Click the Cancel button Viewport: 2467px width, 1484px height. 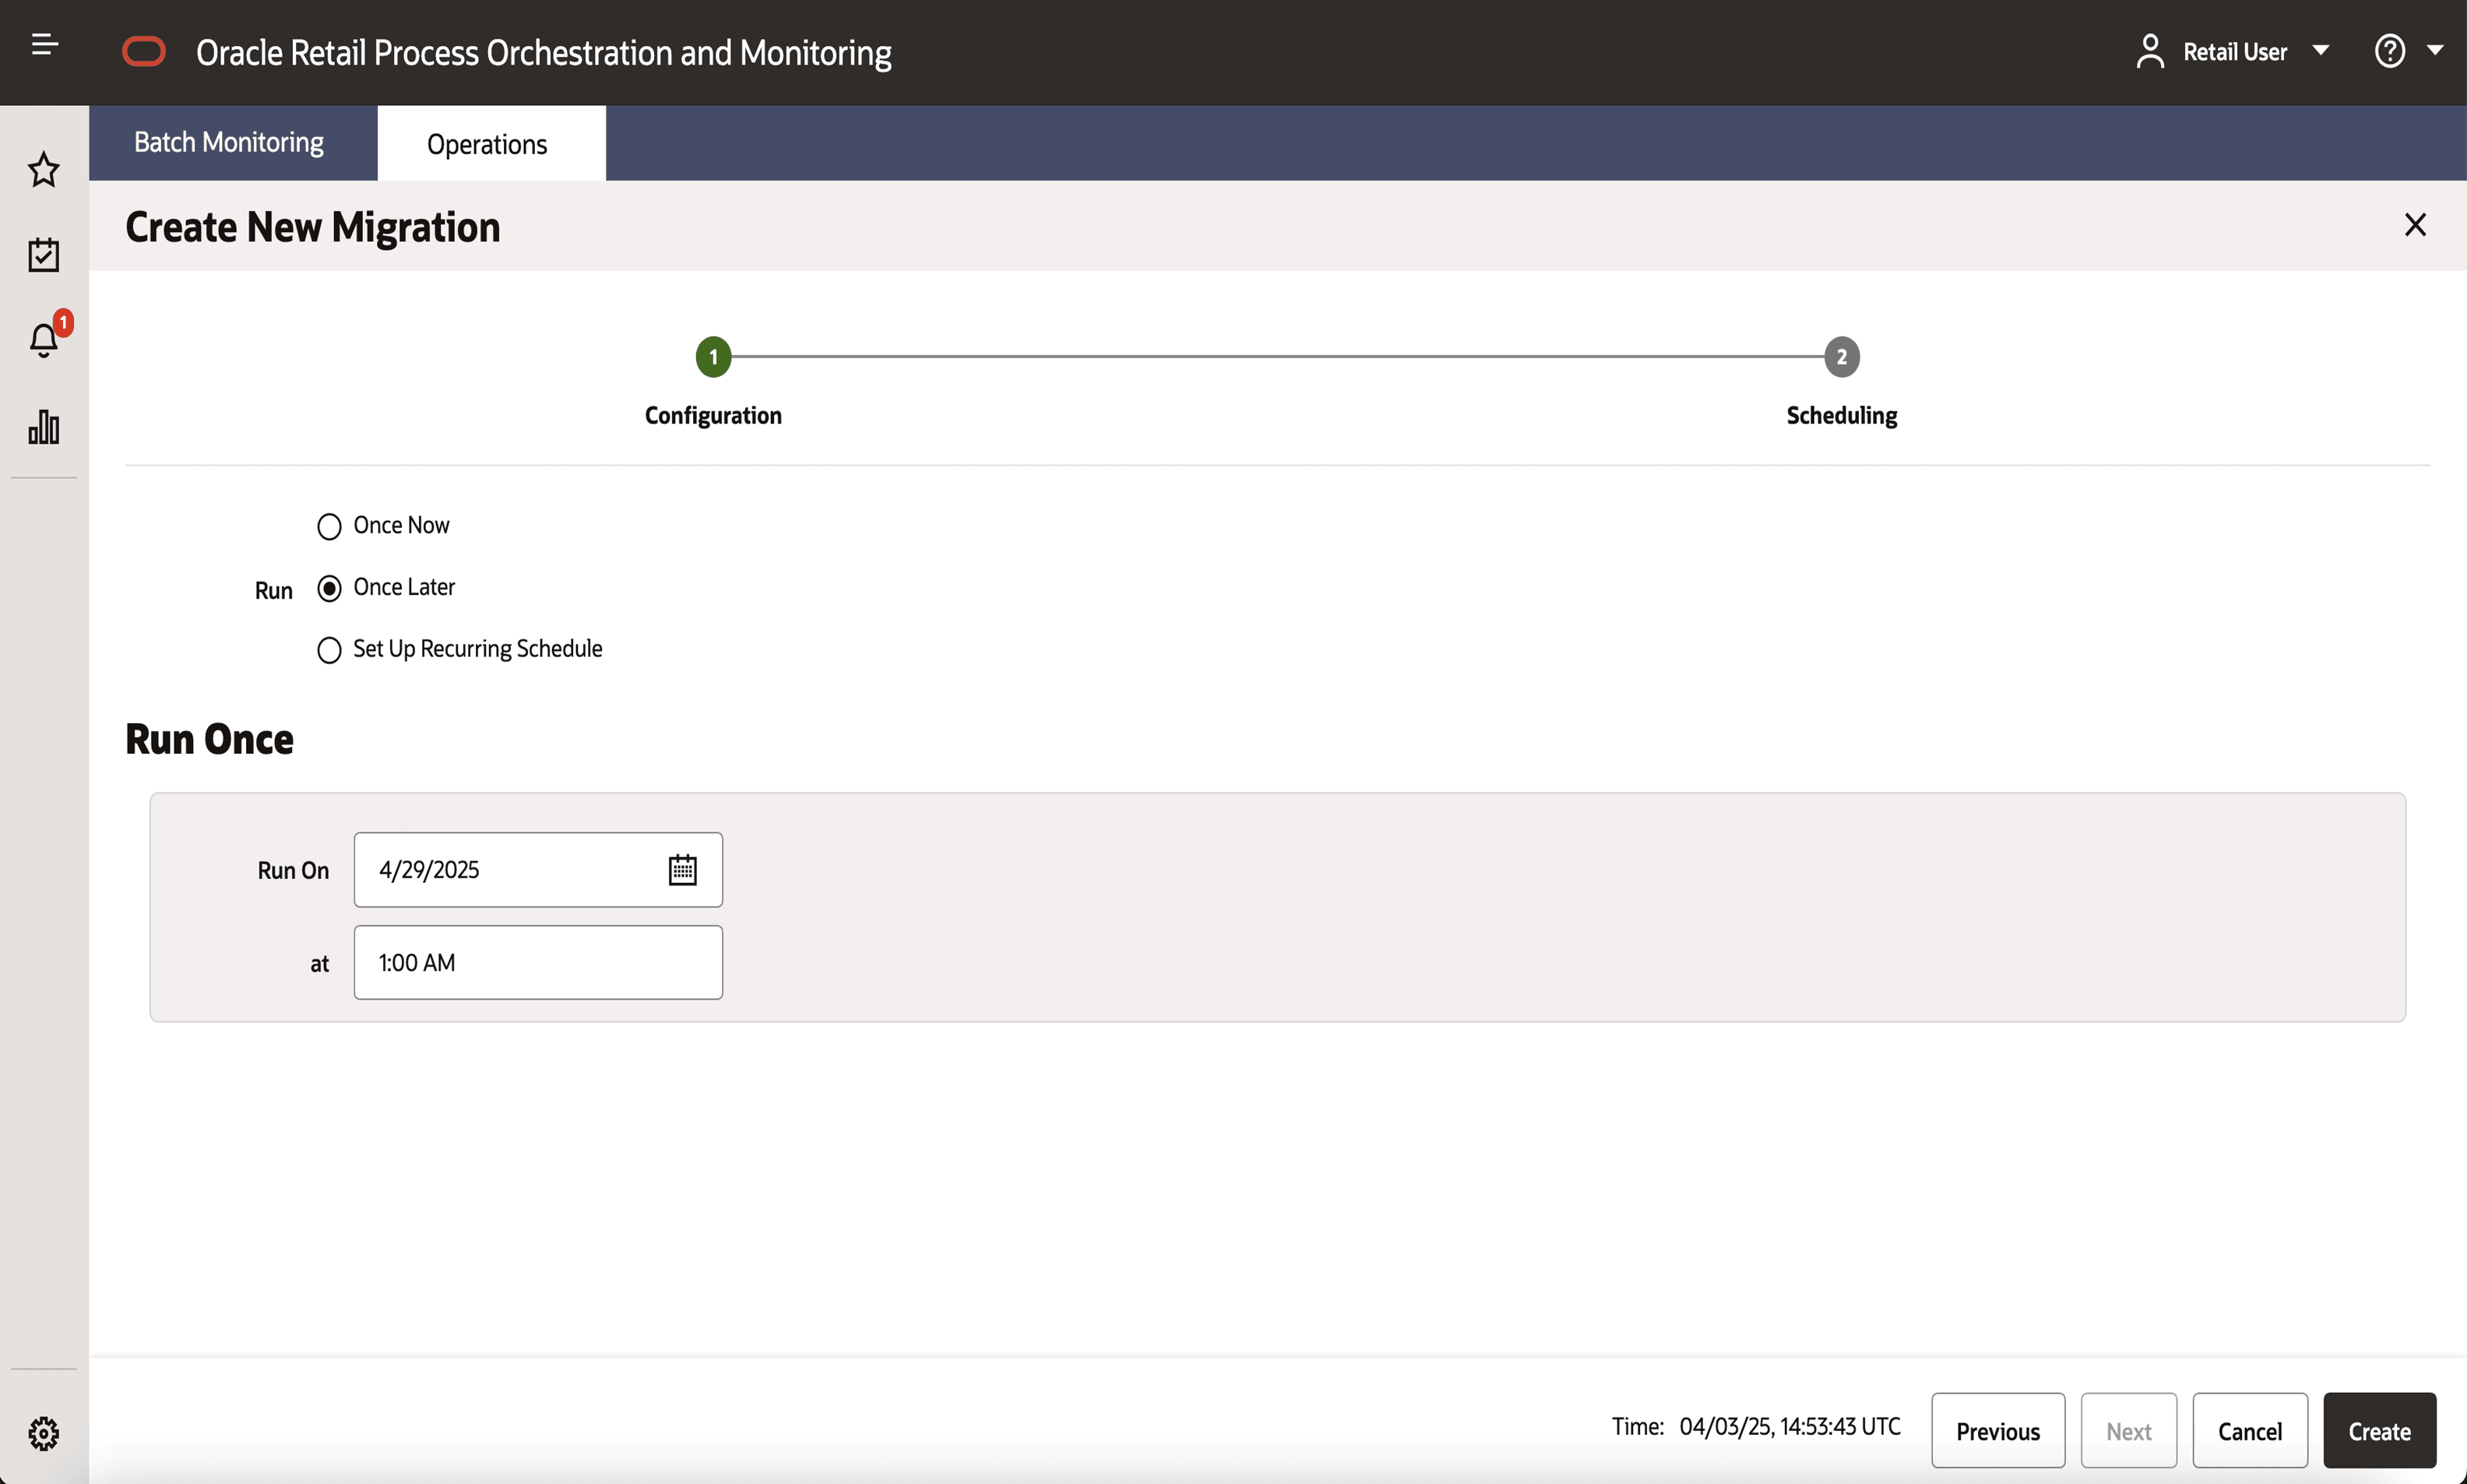2250,1431
